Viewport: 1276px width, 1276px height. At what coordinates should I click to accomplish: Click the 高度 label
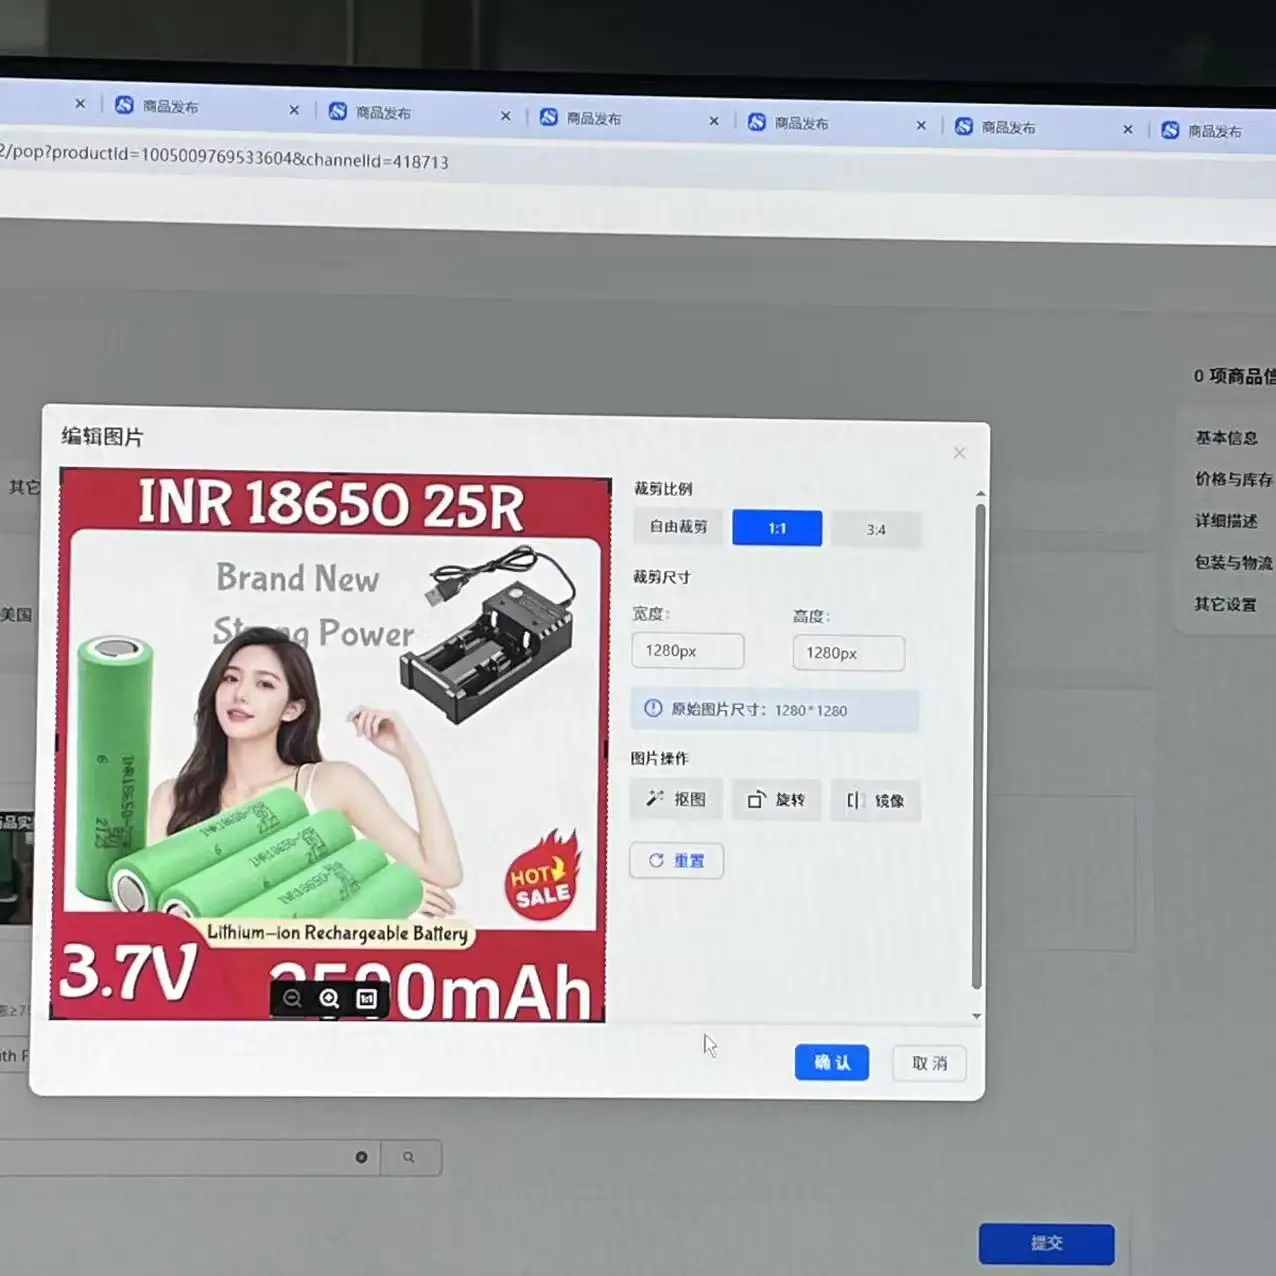[x=811, y=616]
